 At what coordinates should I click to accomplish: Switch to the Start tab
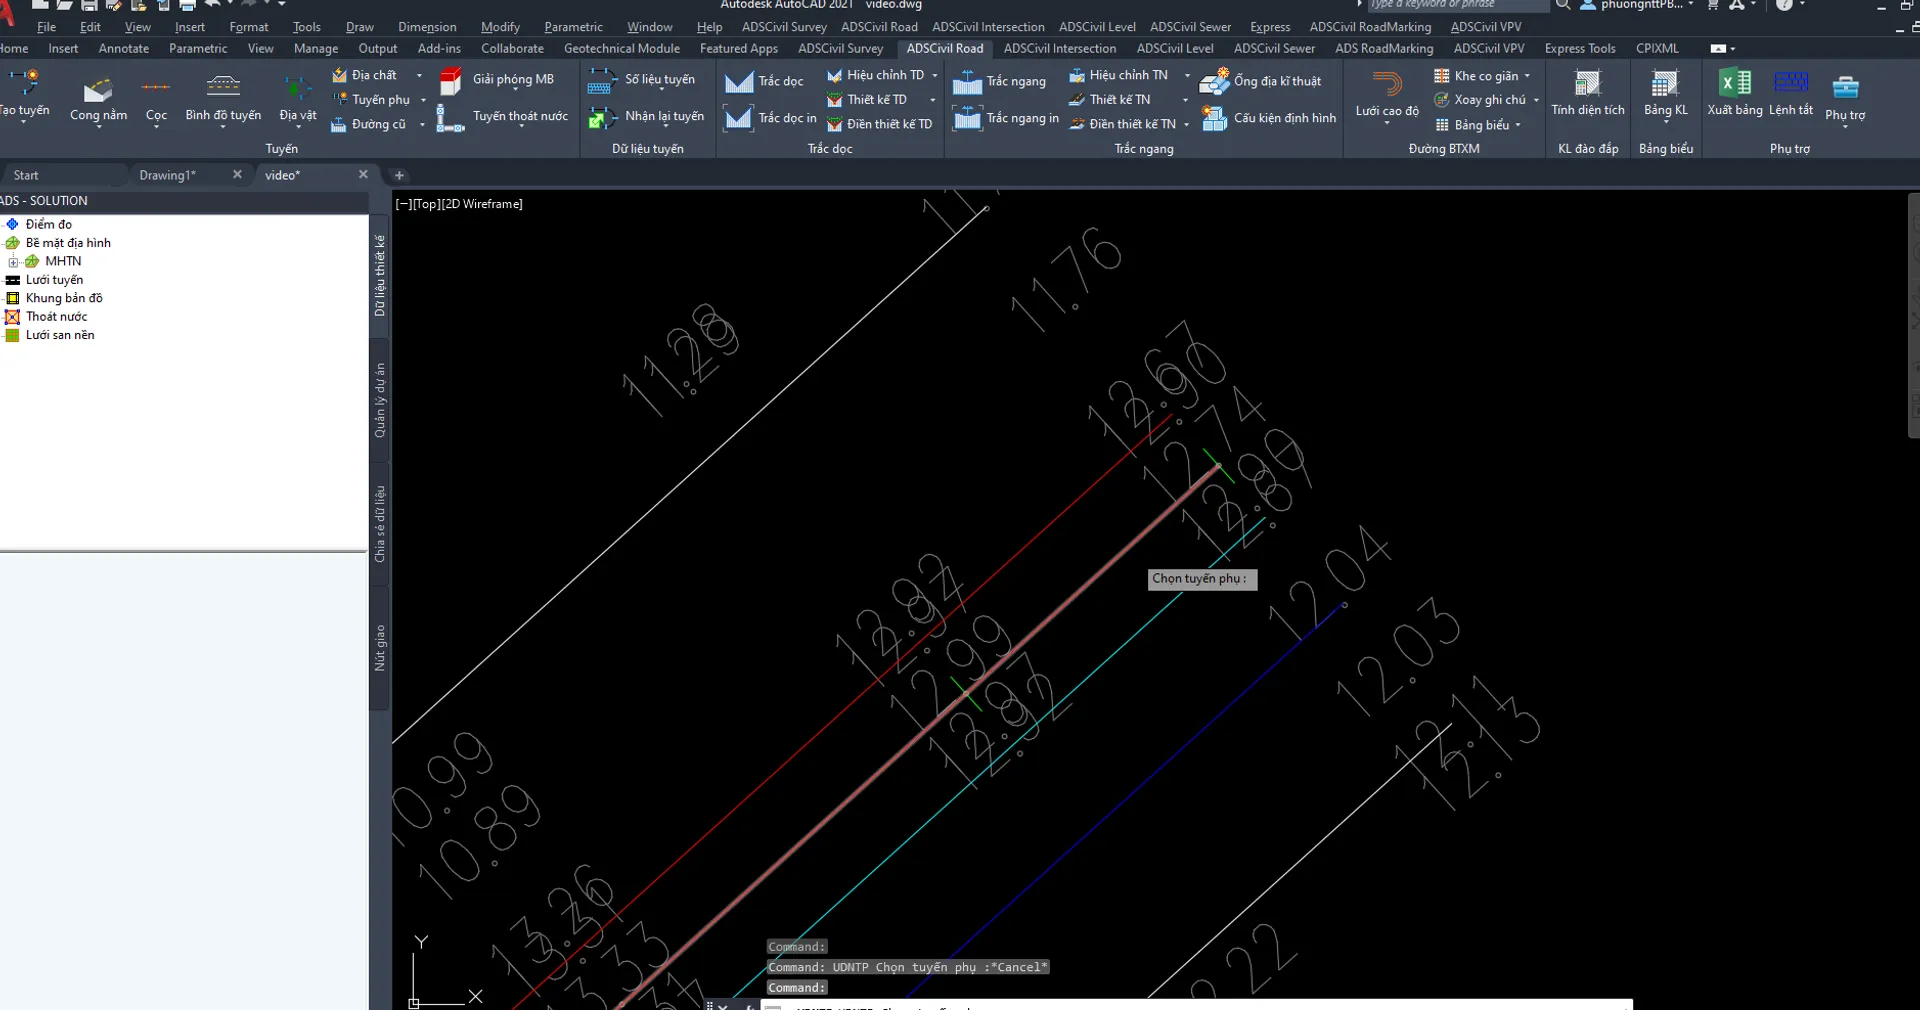click(26, 175)
